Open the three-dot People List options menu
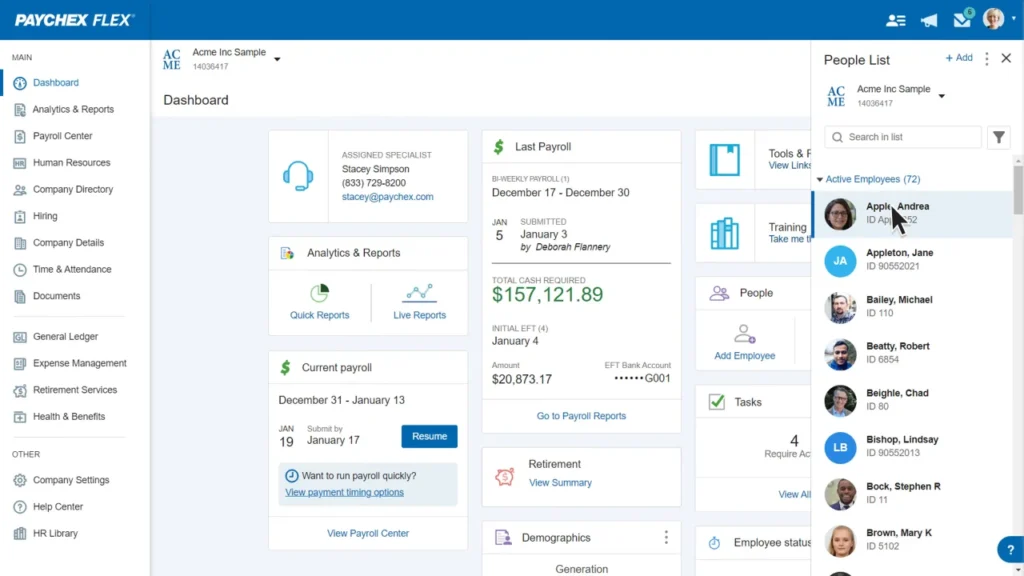The height and width of the screenshot is (576, 1024). [986, 59]
